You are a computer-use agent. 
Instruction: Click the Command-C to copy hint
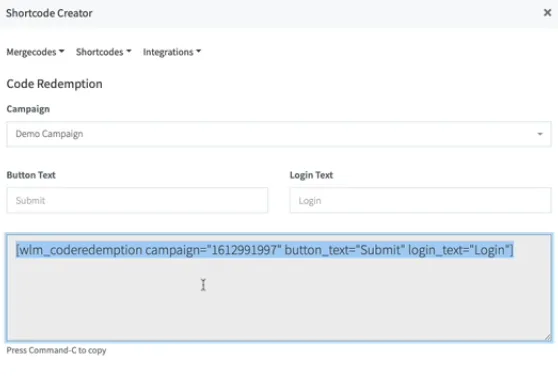pos(56,350)
